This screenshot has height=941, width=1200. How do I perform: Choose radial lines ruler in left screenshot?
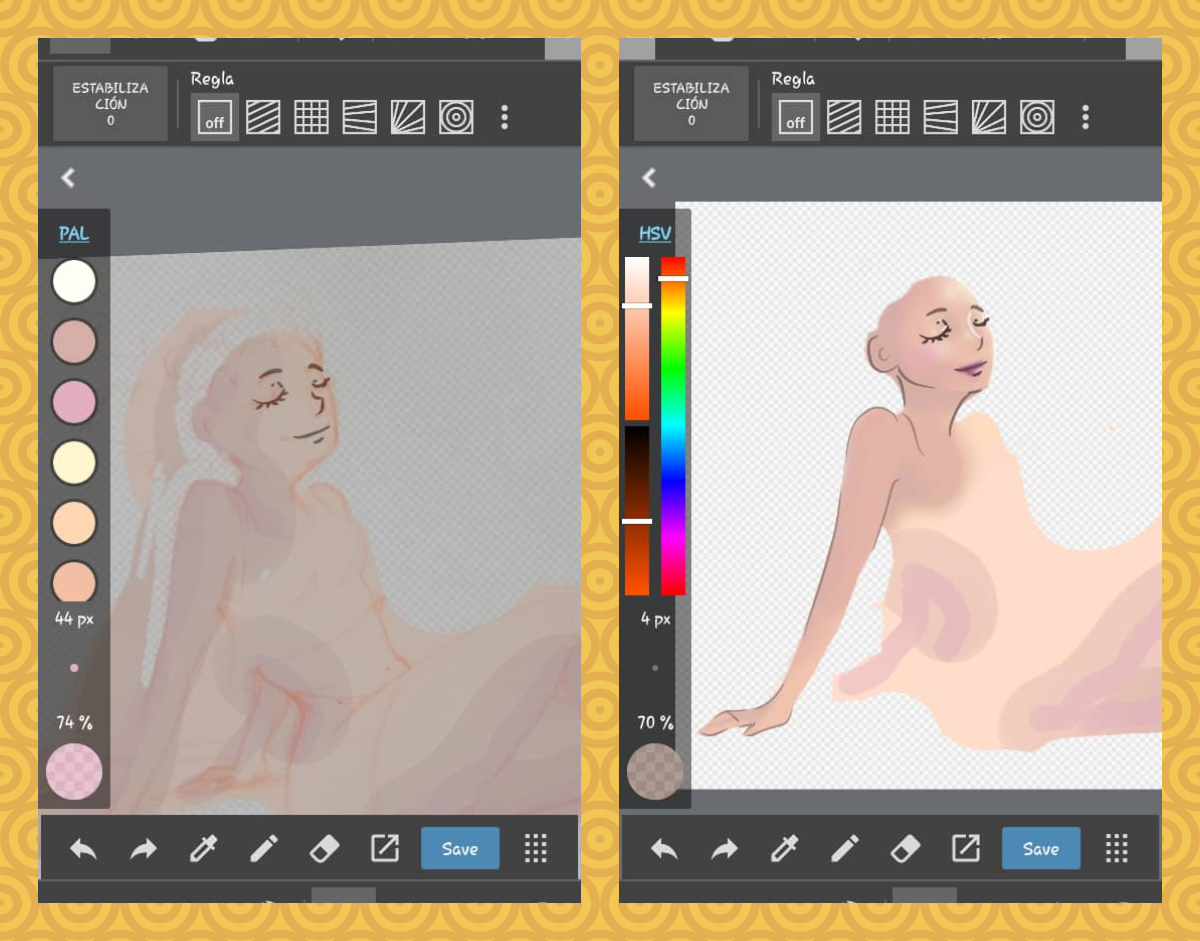(x=408, y=117)
